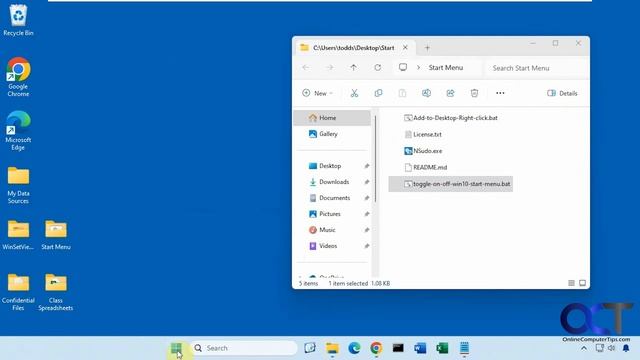Select the README.md file
This screenshot has width=640, height=360.
pos(425,167)
